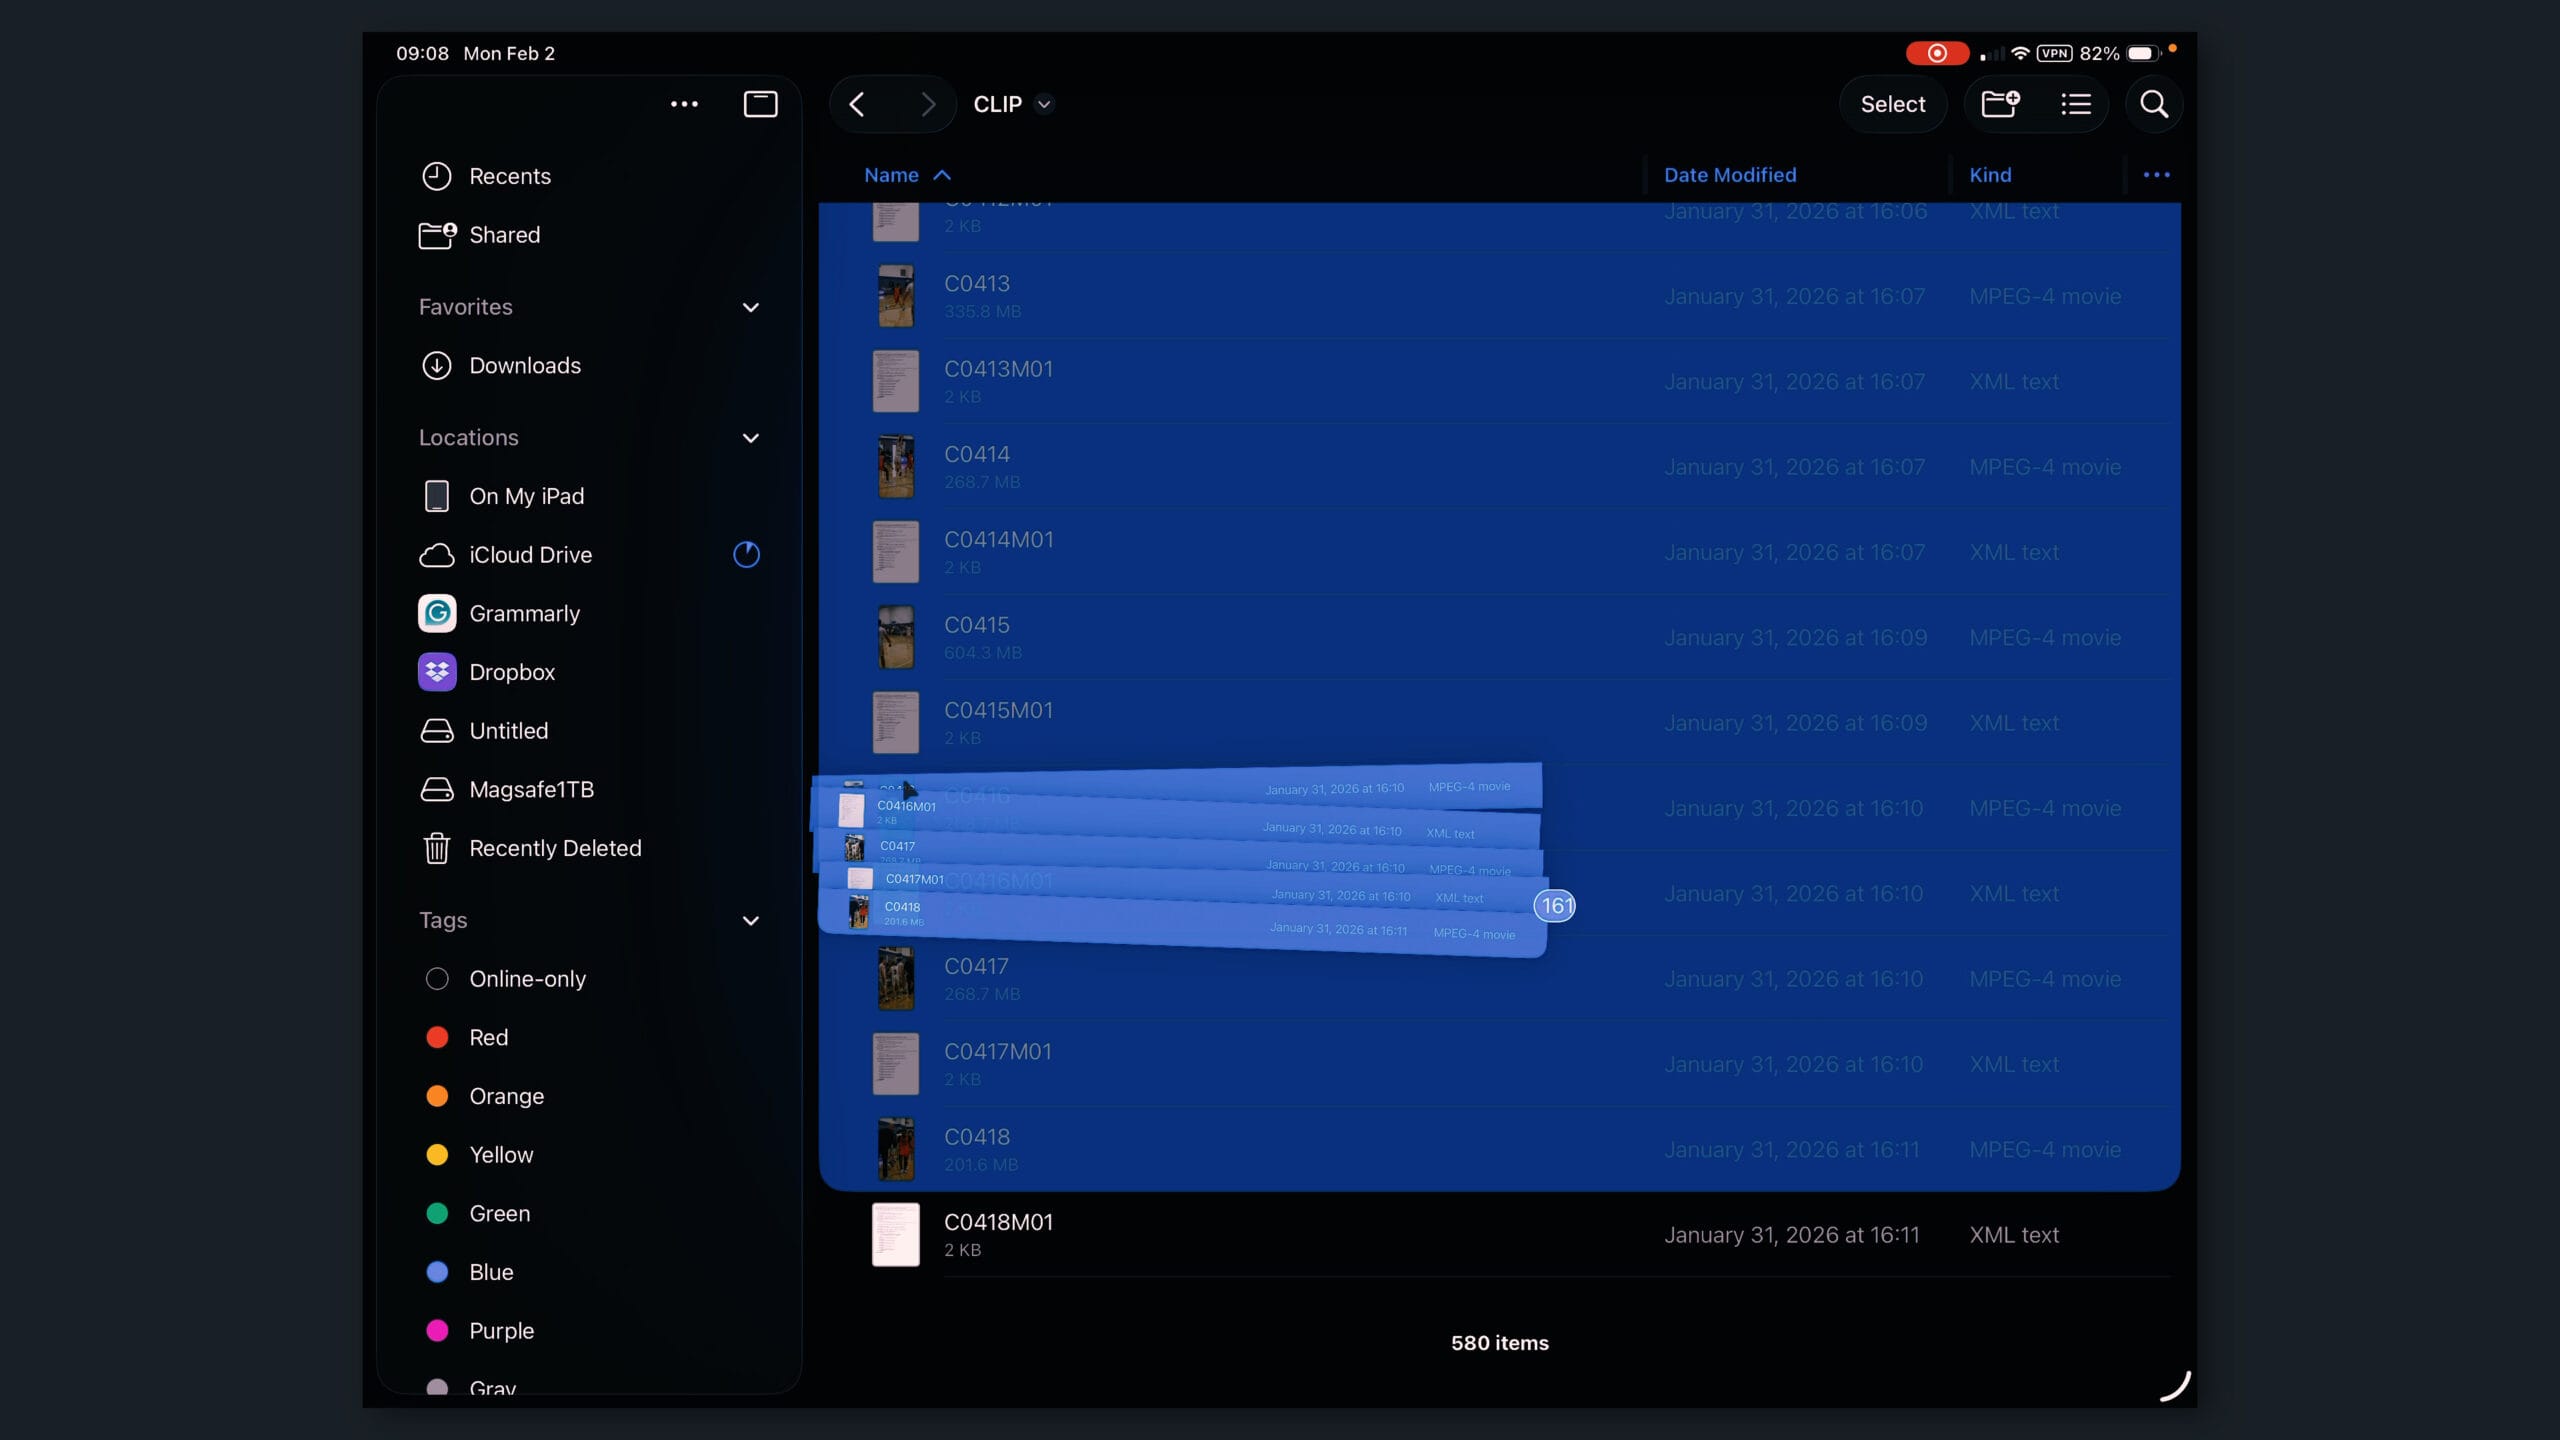Toggle the sidebar panel icon

click(760, 104)
